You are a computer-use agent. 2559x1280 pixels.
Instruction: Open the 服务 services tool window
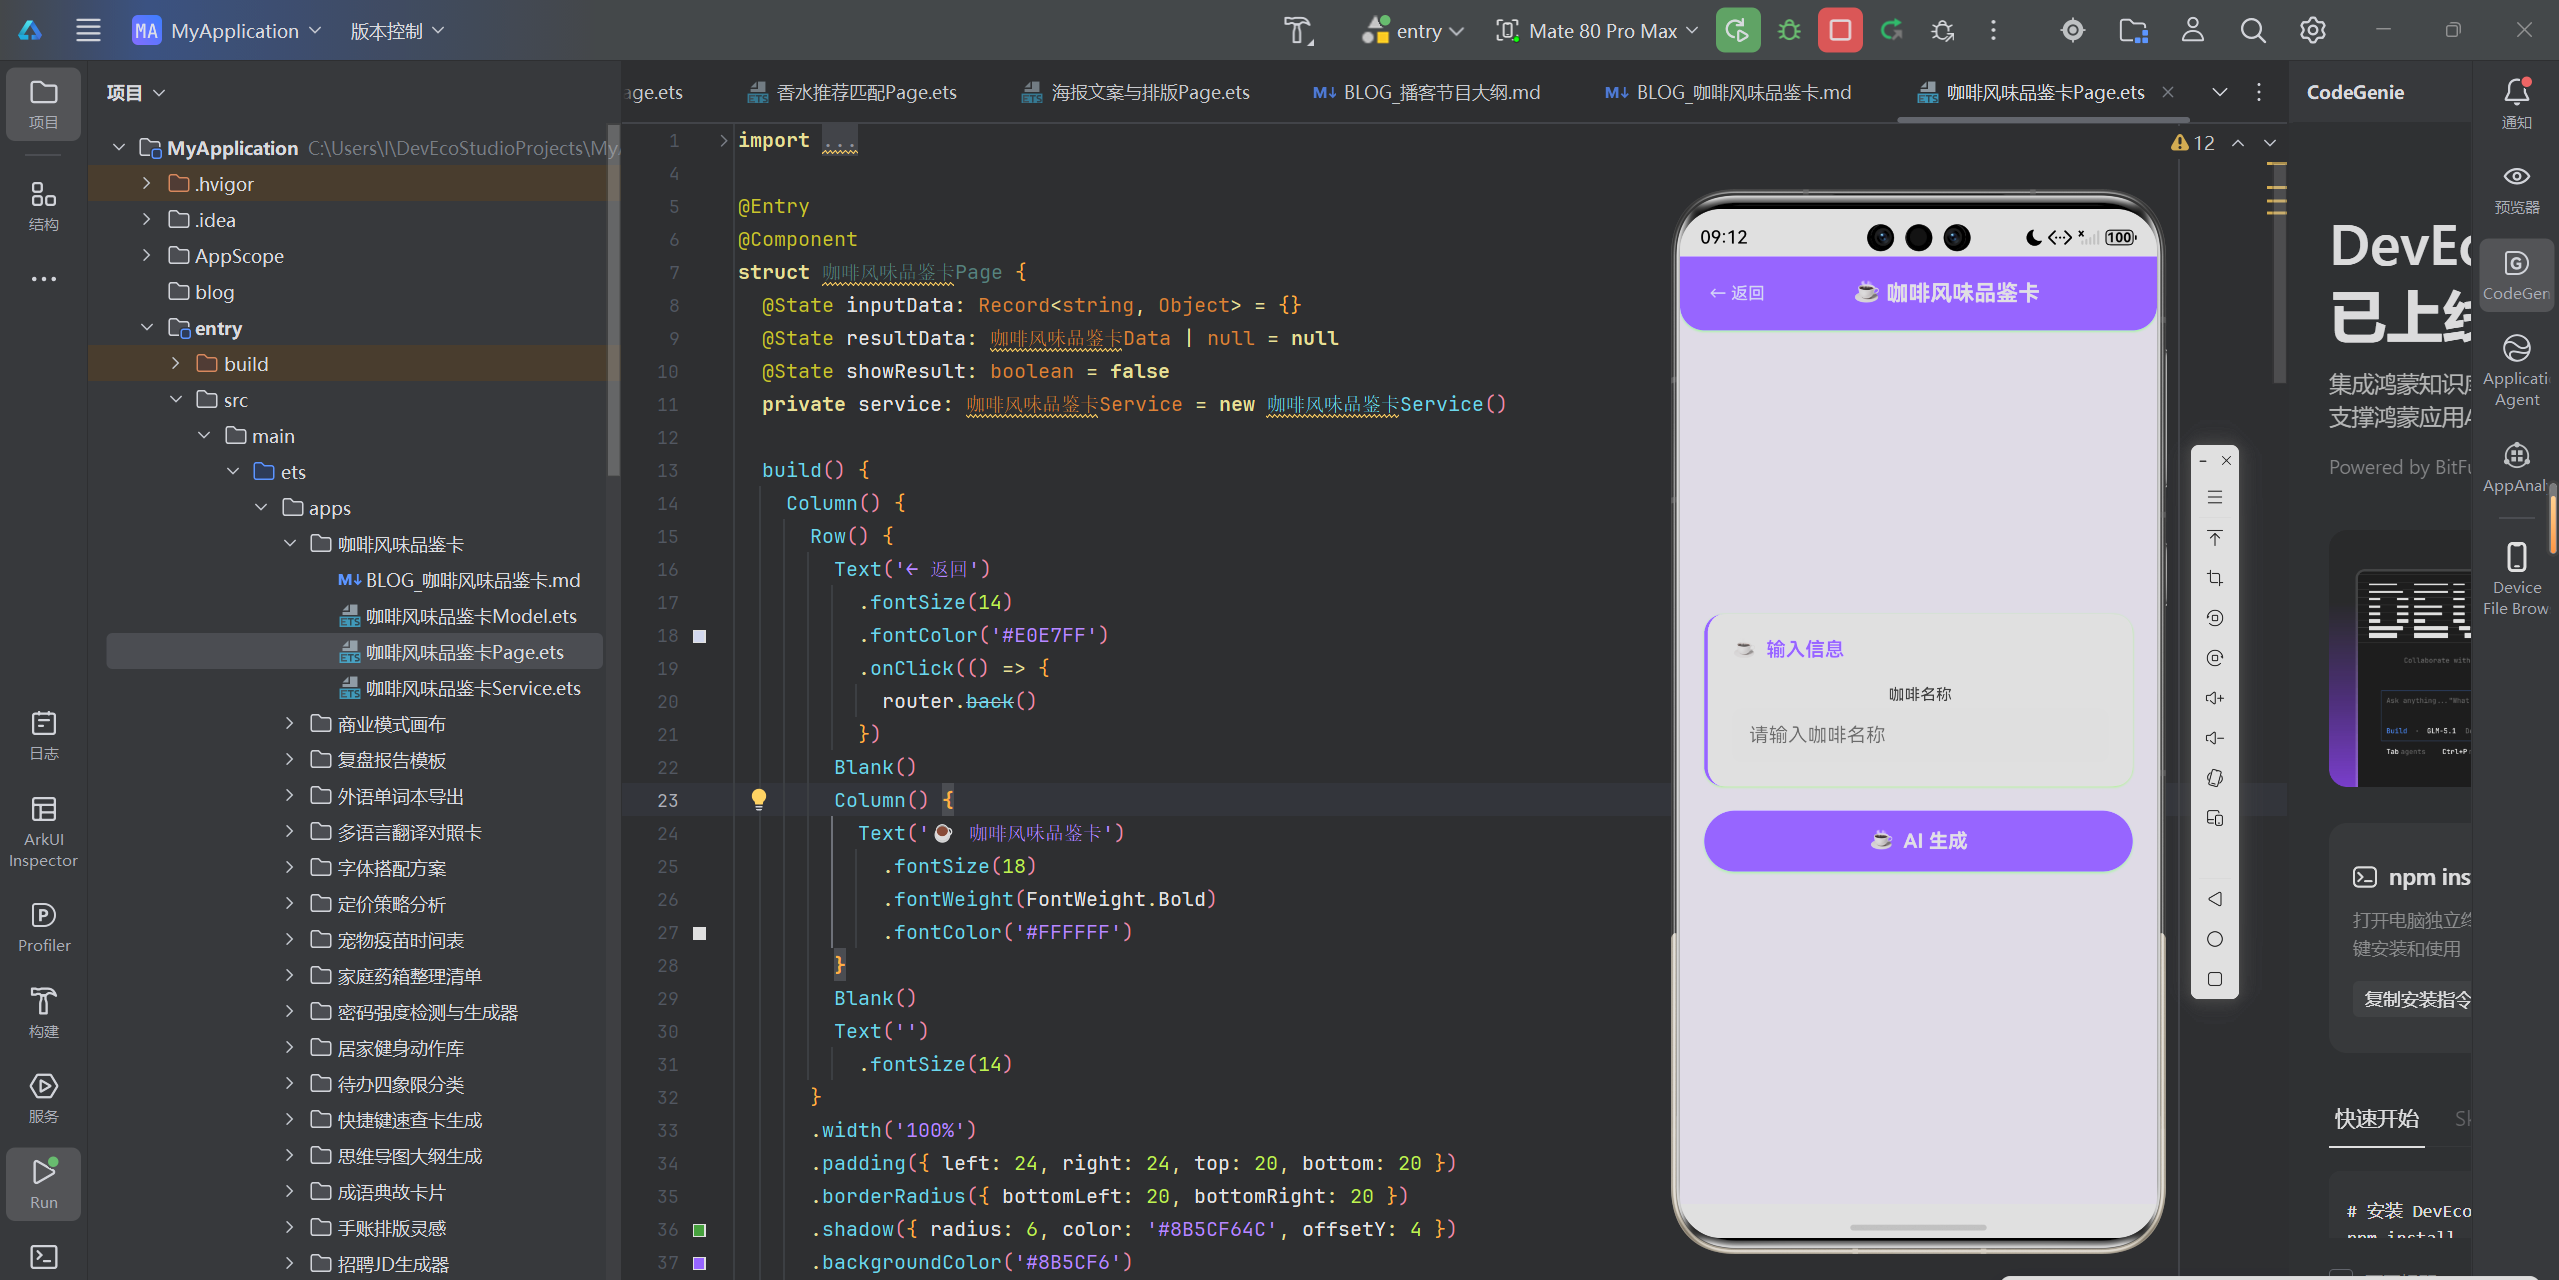[x=43, y=1098]
